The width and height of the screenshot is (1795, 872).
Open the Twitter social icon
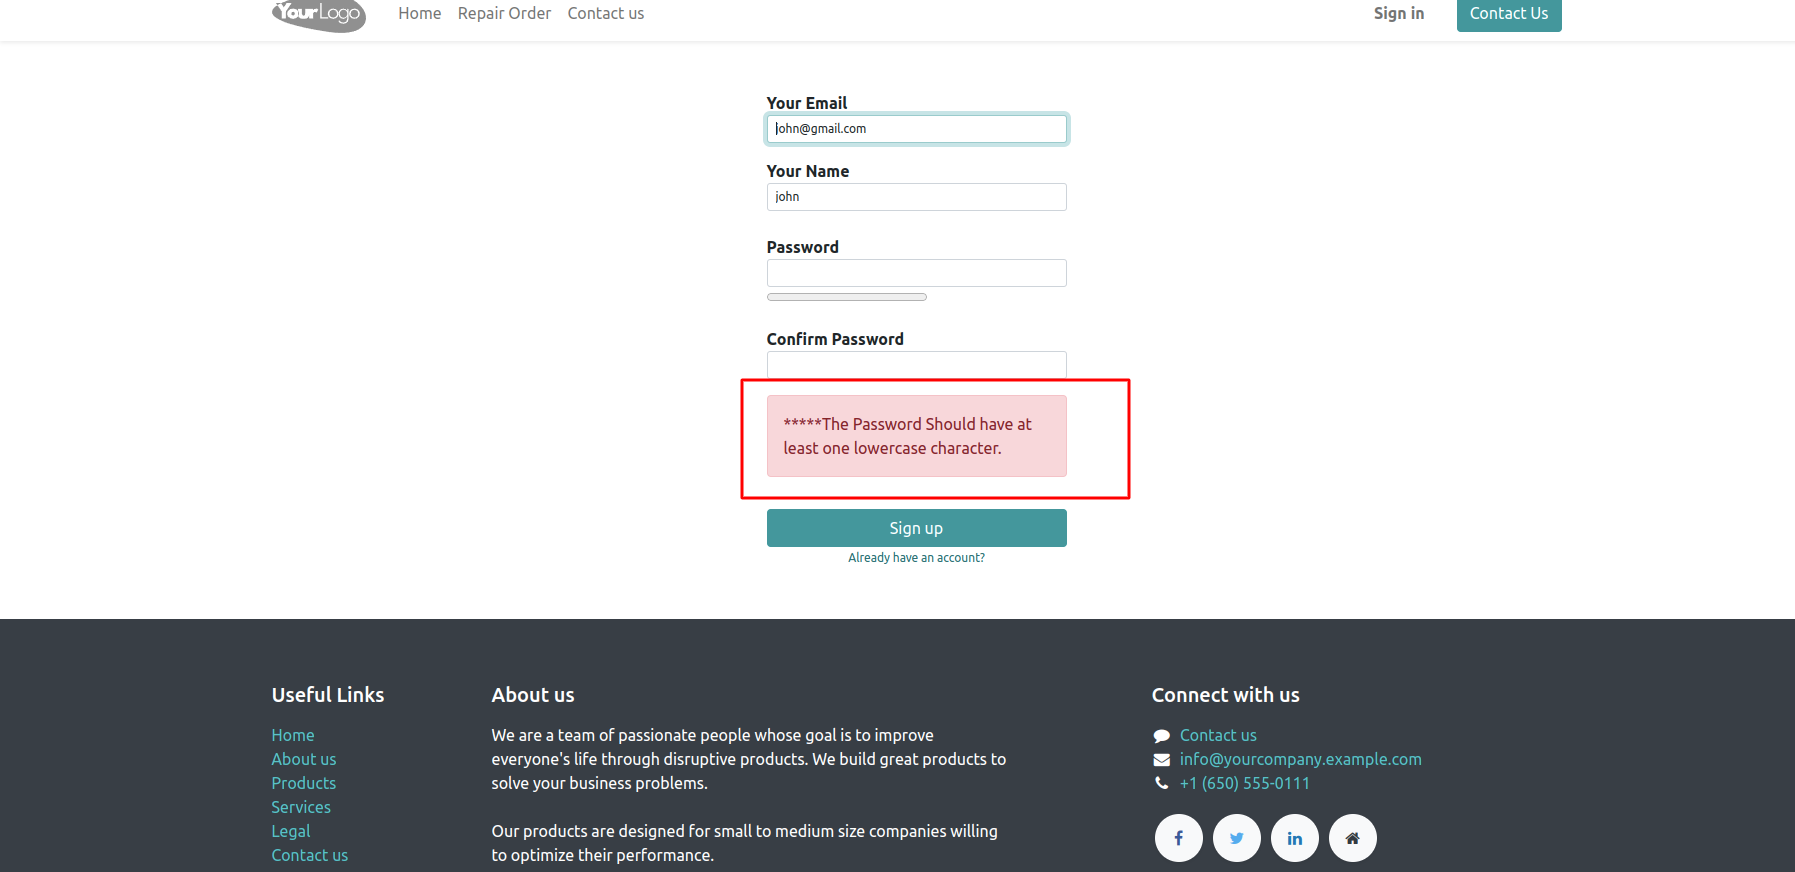[x=1236, y=838]
